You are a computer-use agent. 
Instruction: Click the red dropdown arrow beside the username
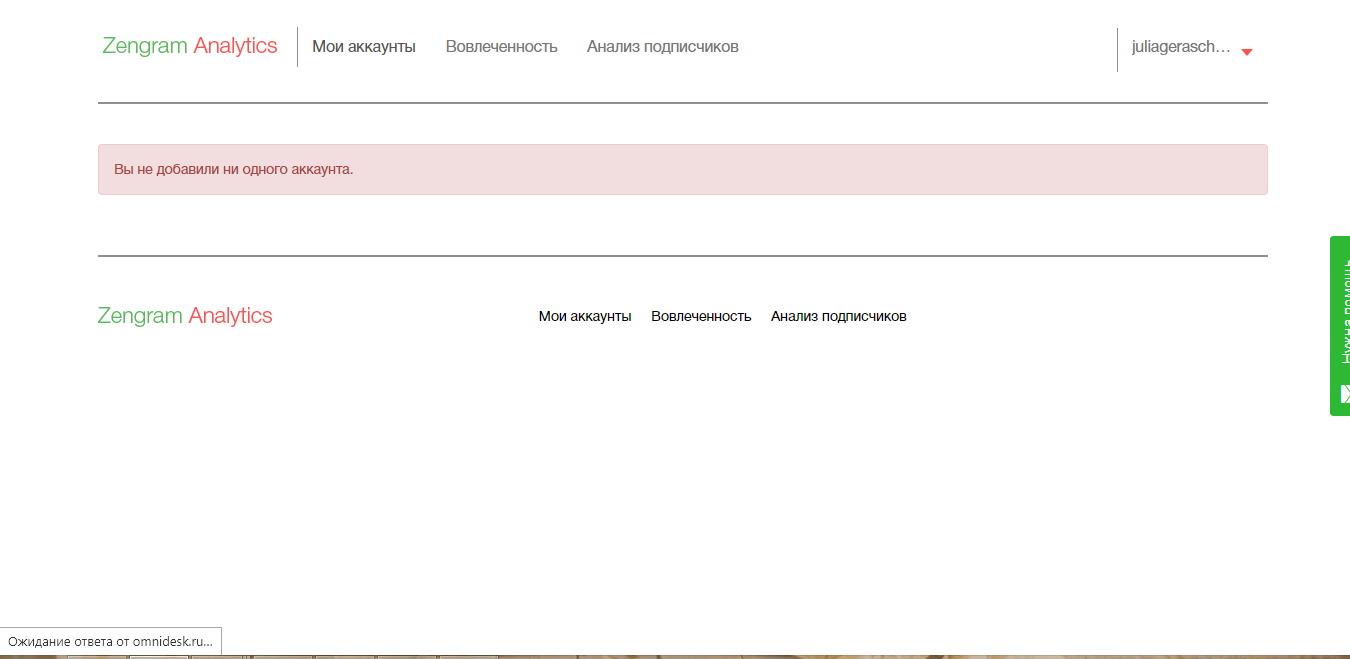click(x=1246, y=52)
